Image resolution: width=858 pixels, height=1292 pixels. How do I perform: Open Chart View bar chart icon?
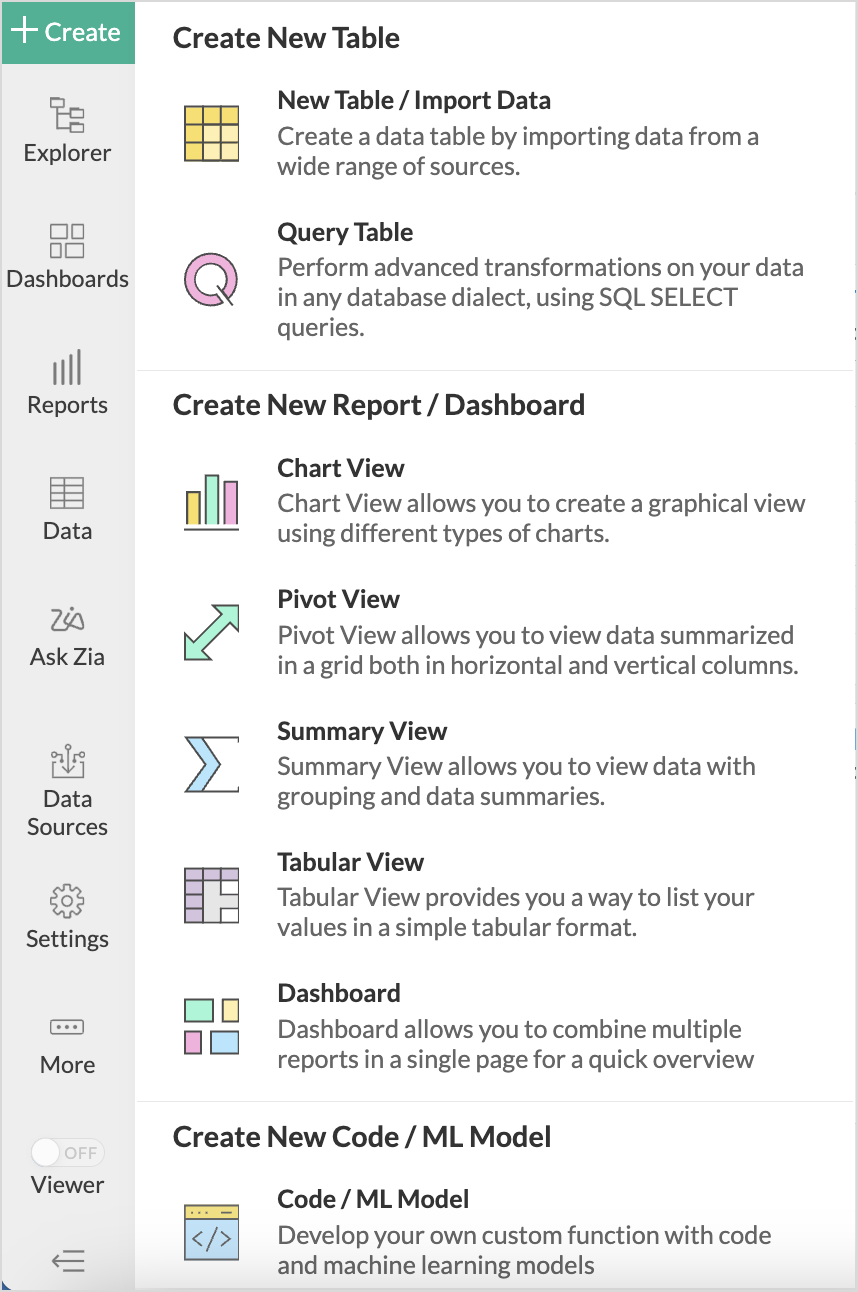[x=211, y=501]
